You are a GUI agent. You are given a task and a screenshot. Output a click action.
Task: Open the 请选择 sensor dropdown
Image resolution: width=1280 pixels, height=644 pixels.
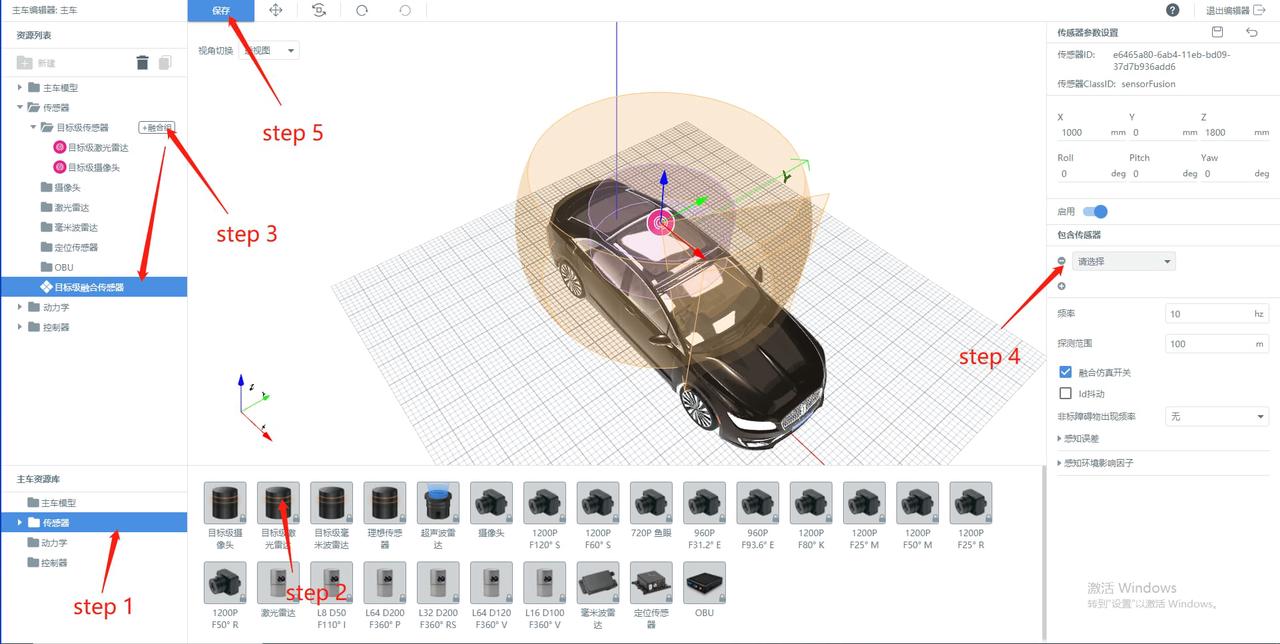[x=1123, y=261]
